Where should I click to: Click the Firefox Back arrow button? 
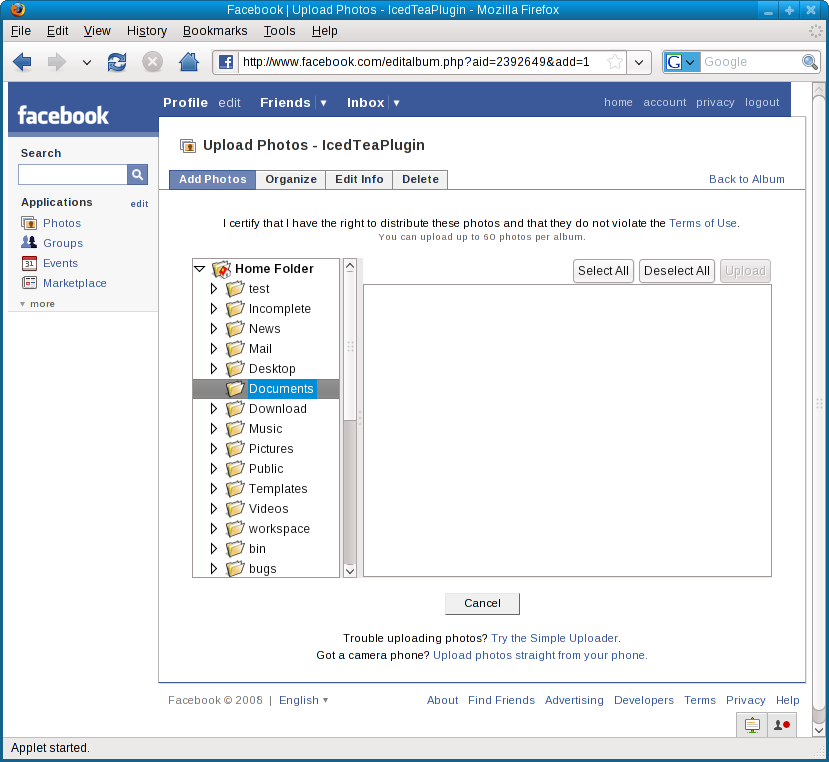[22, 62]
